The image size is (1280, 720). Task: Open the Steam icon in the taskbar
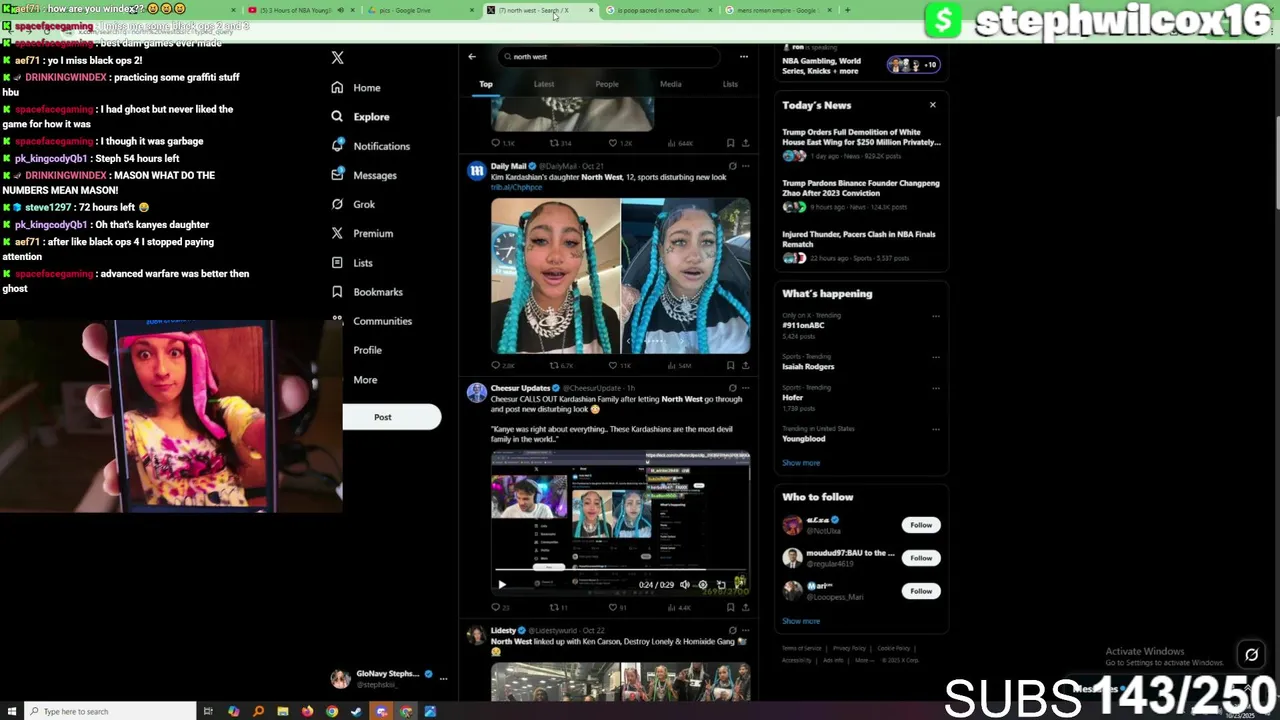(356, 711)
